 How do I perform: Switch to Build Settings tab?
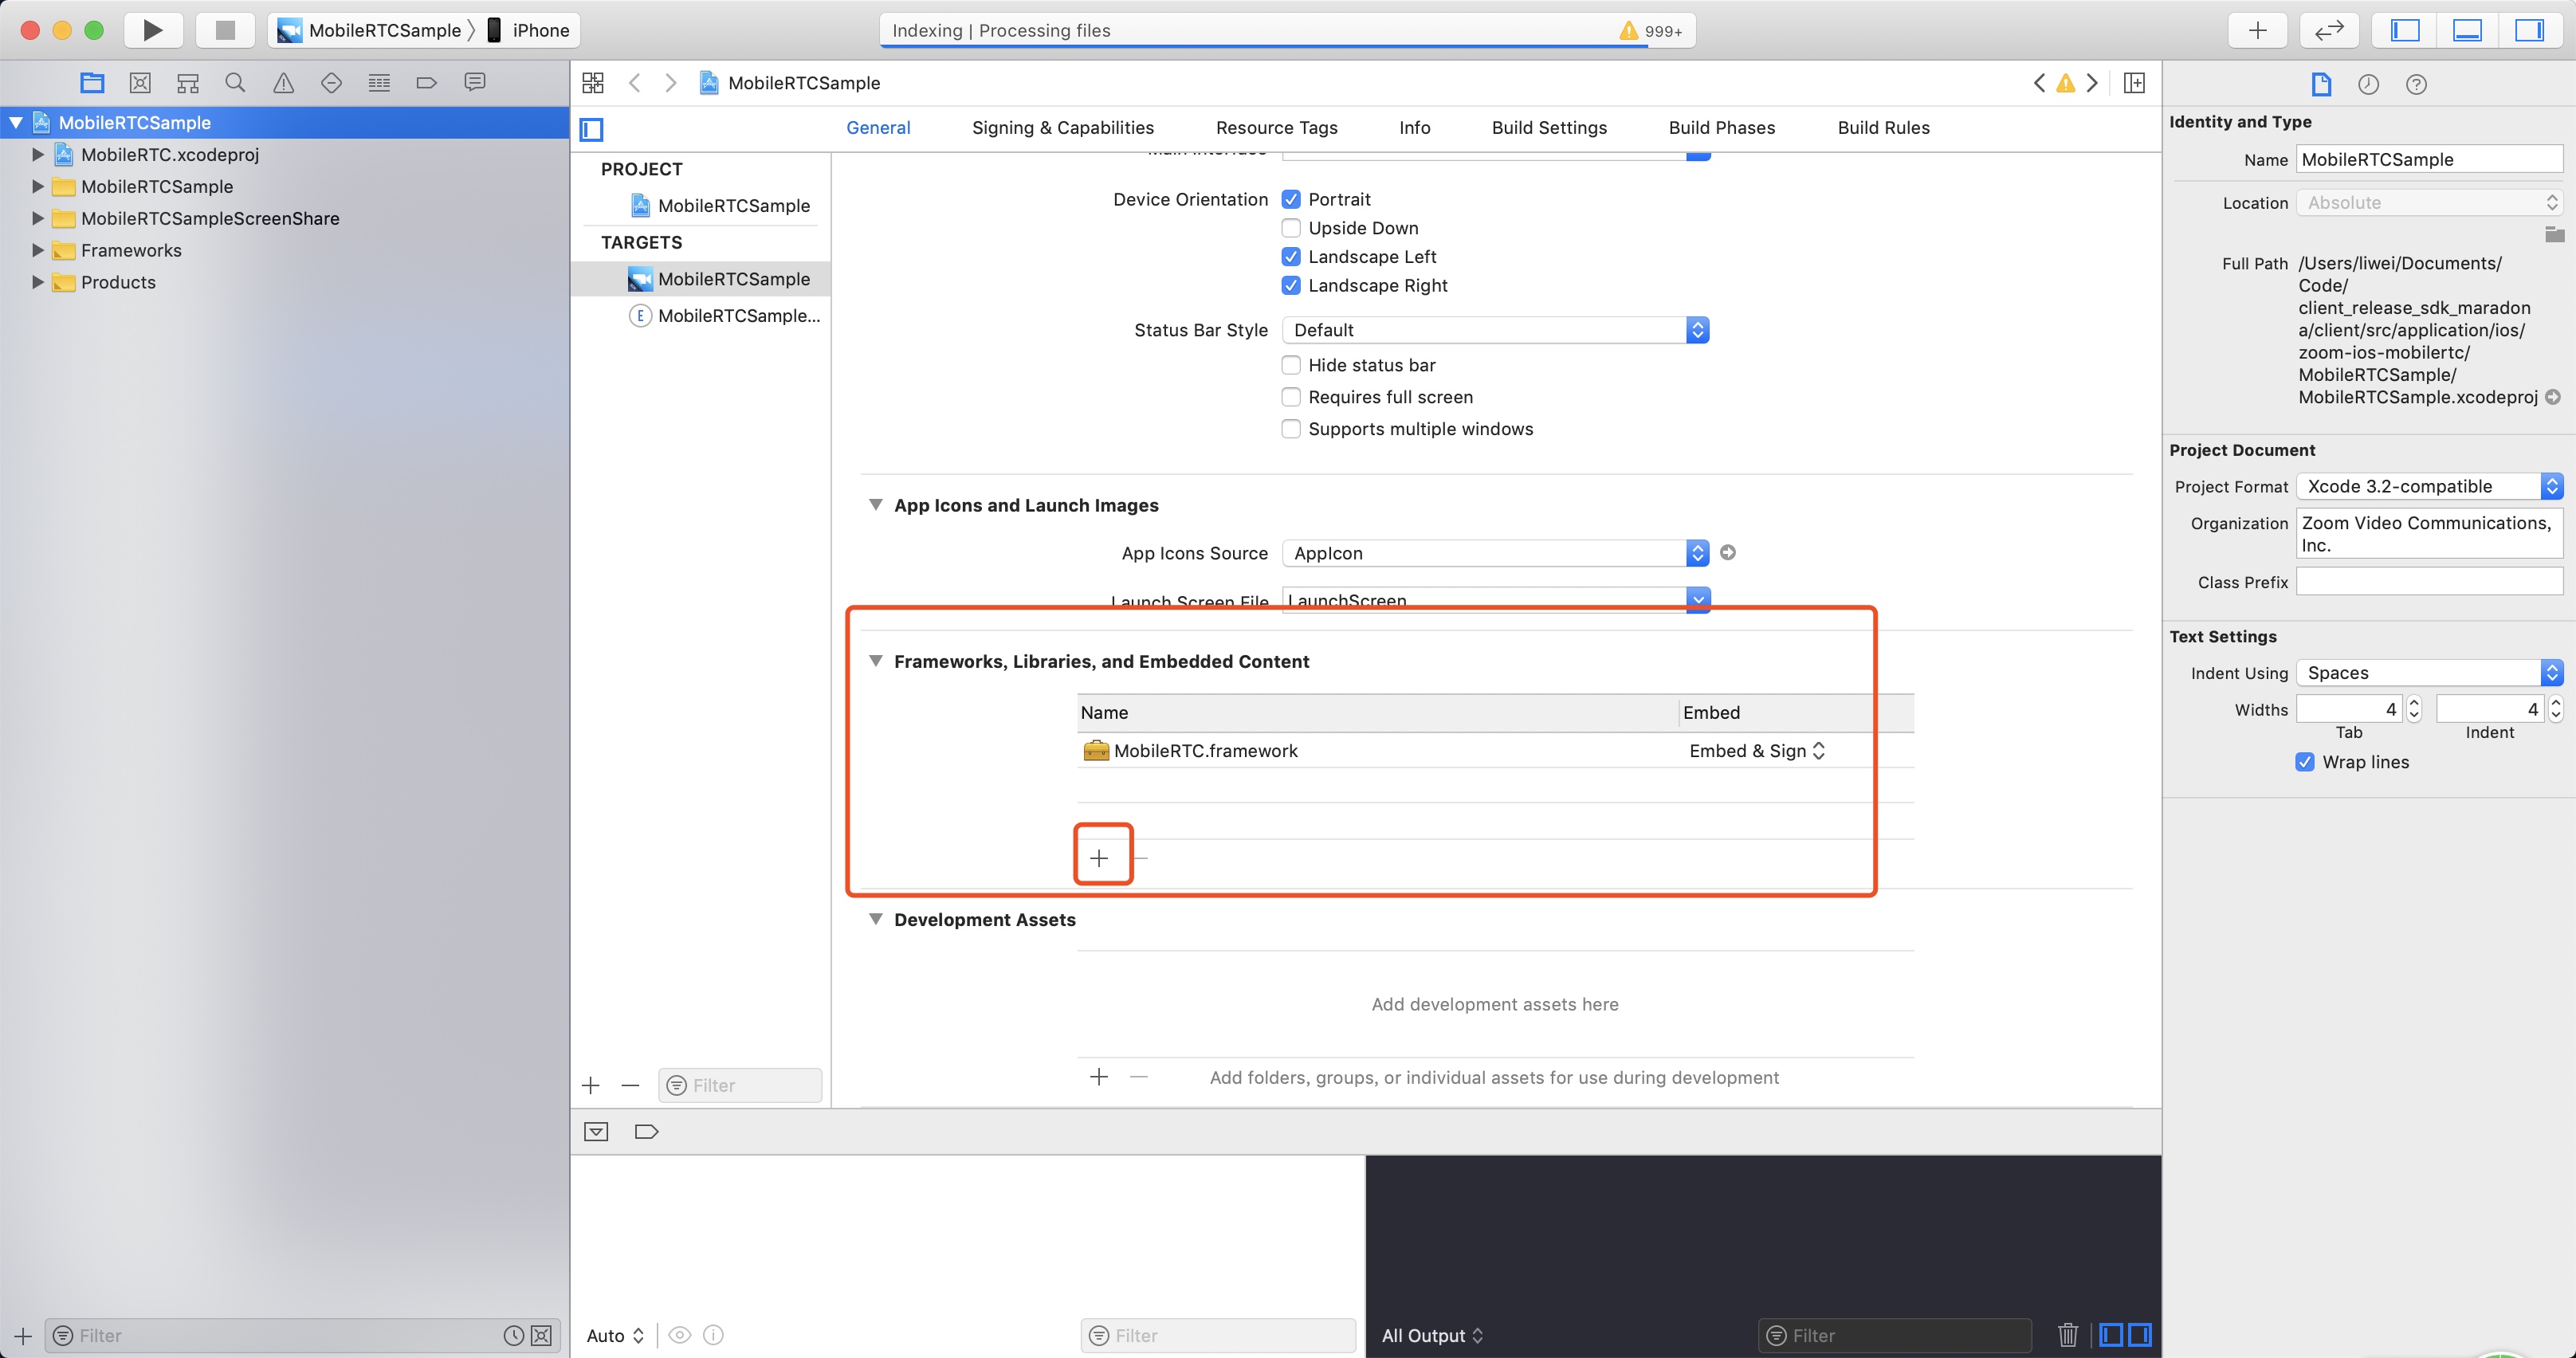click(1549, 128)
